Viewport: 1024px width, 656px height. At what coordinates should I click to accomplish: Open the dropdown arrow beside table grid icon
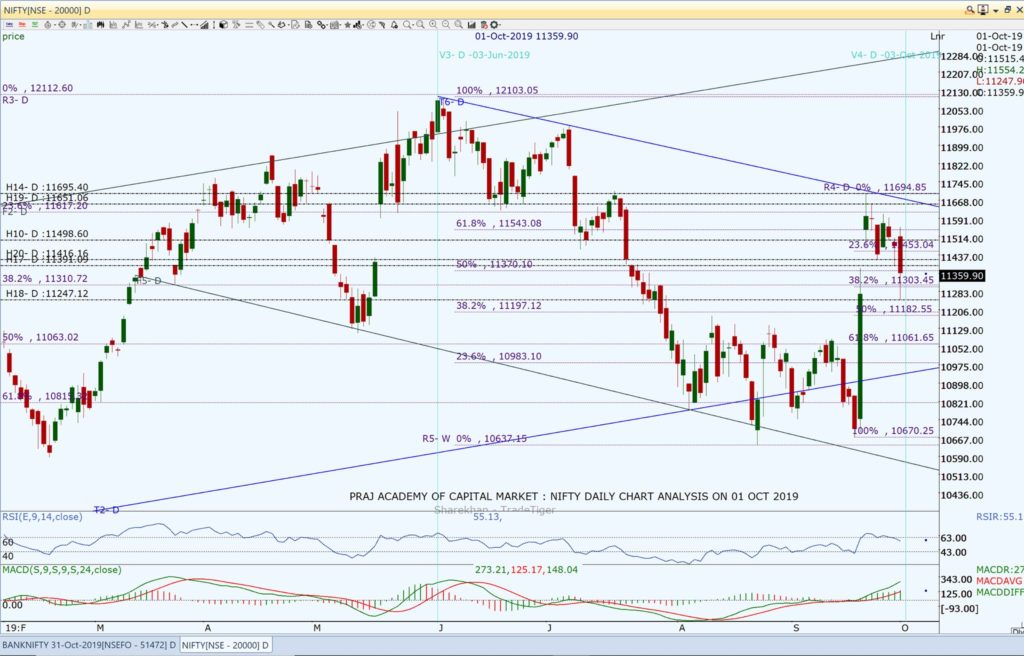[340, 25]
